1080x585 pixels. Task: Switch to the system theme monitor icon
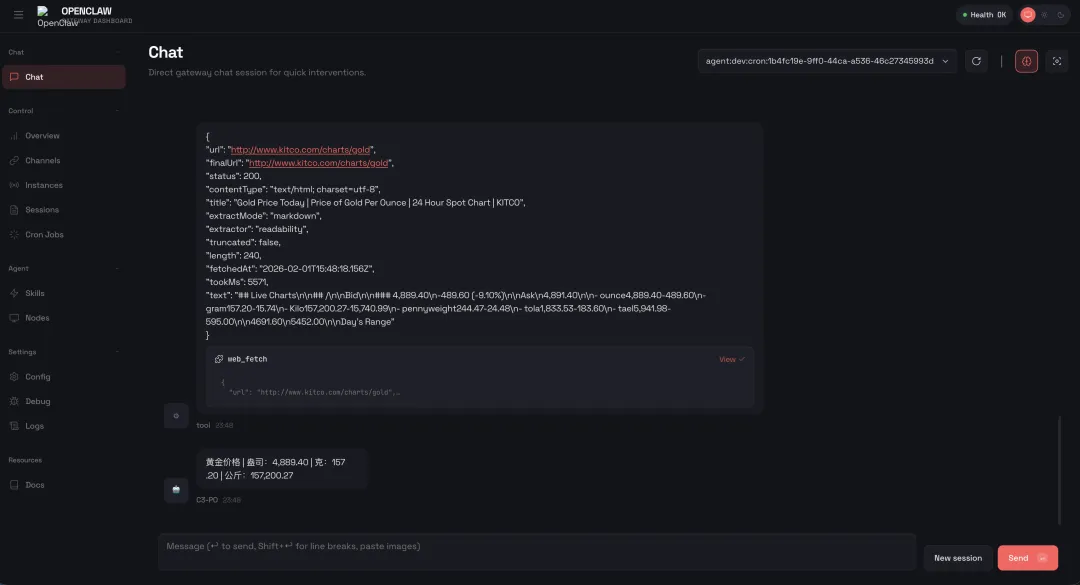(1027, 15)
